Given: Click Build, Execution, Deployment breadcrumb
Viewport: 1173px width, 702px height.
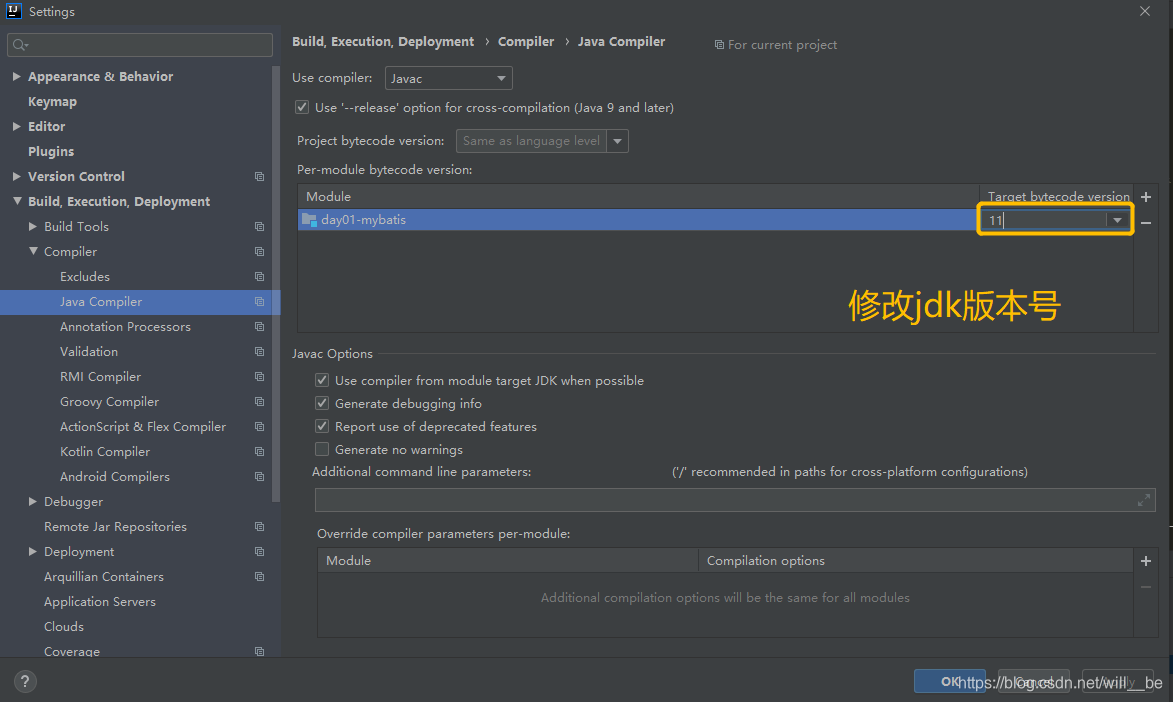Looking at the screenshot, I should pos(383,42).
